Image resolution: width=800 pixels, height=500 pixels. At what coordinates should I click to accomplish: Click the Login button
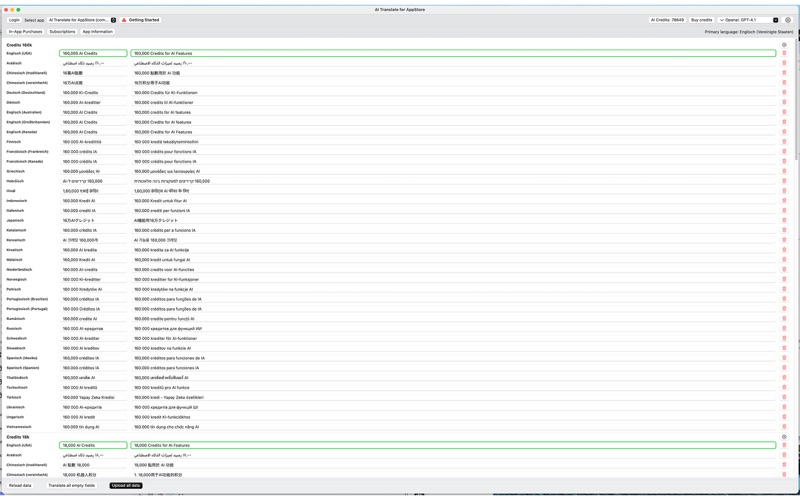tap(14, 20)
